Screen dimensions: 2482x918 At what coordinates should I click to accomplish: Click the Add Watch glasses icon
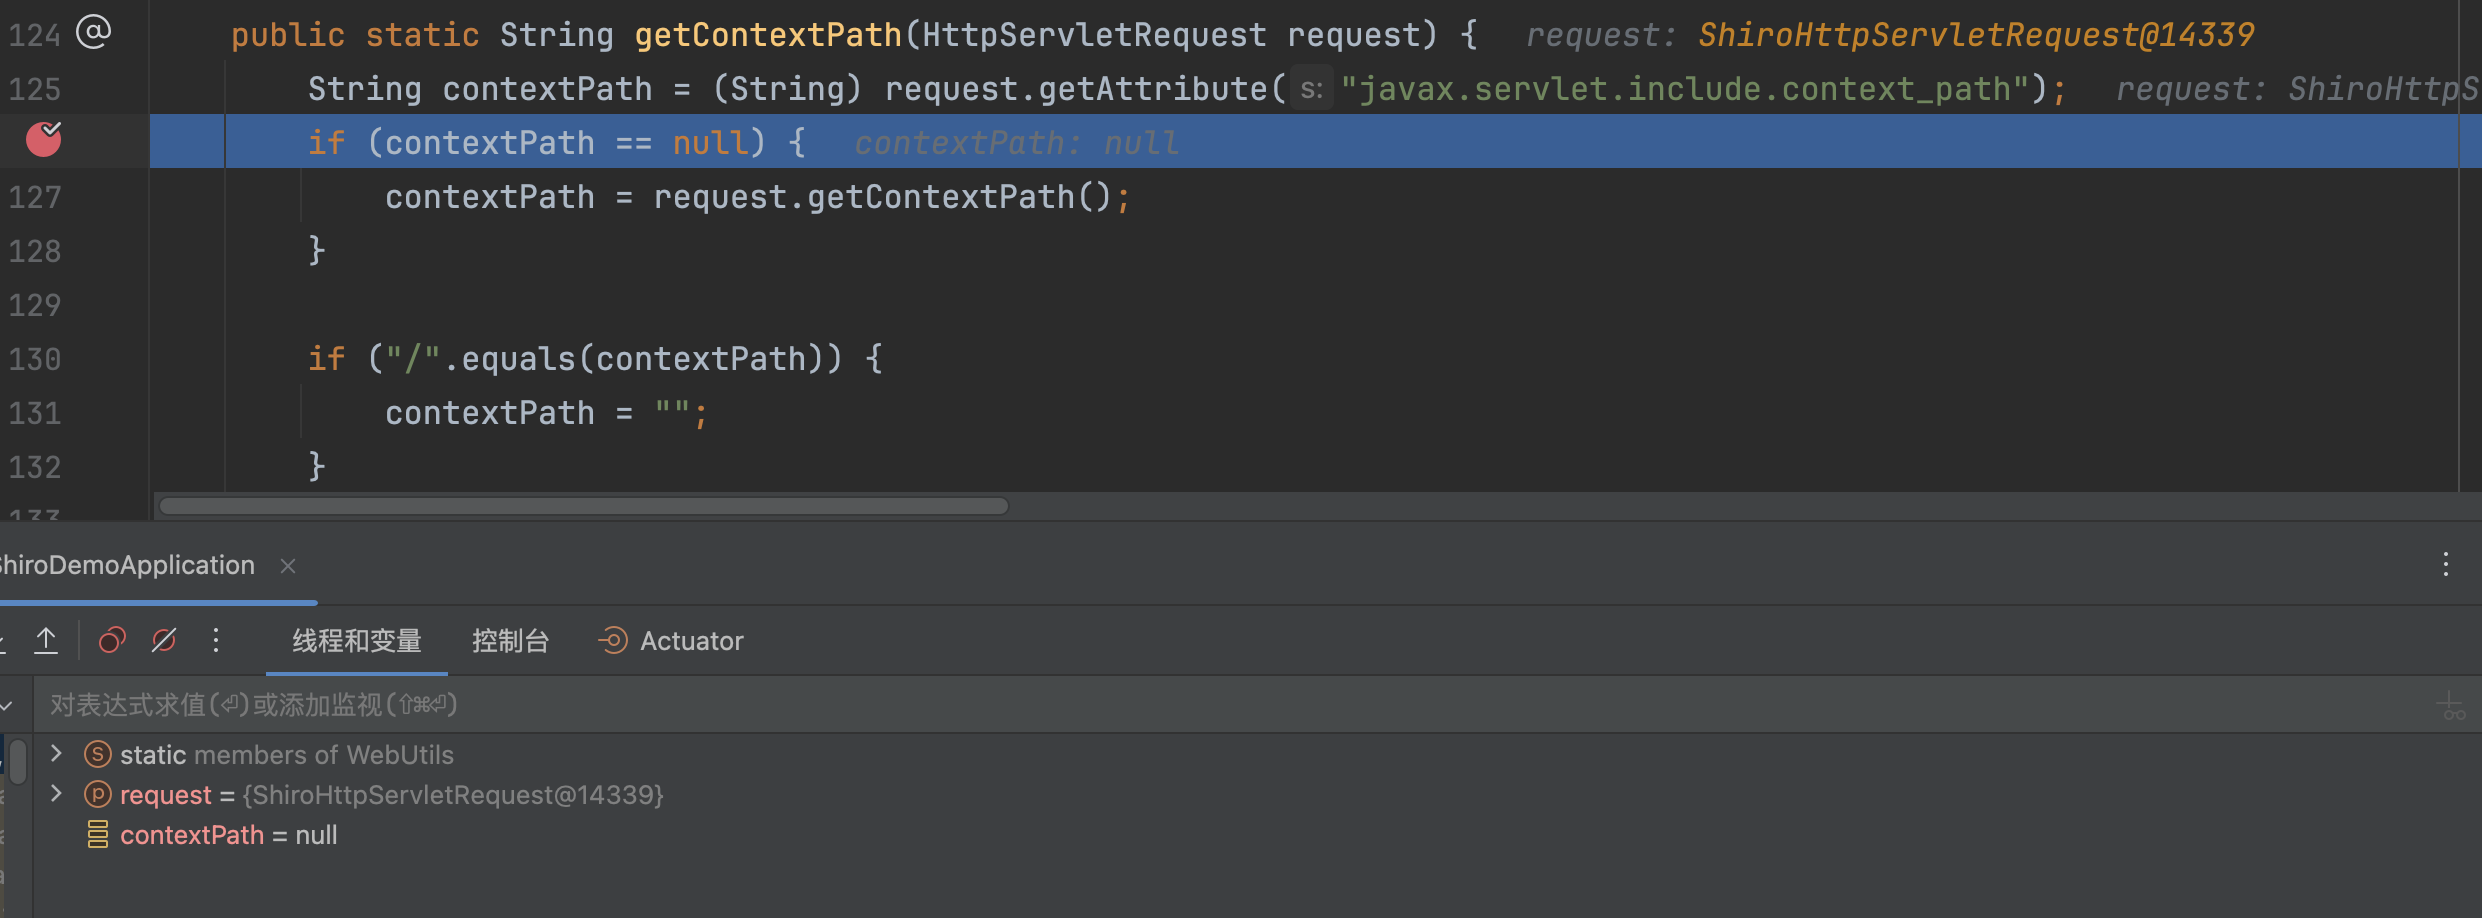(2451, 706)
